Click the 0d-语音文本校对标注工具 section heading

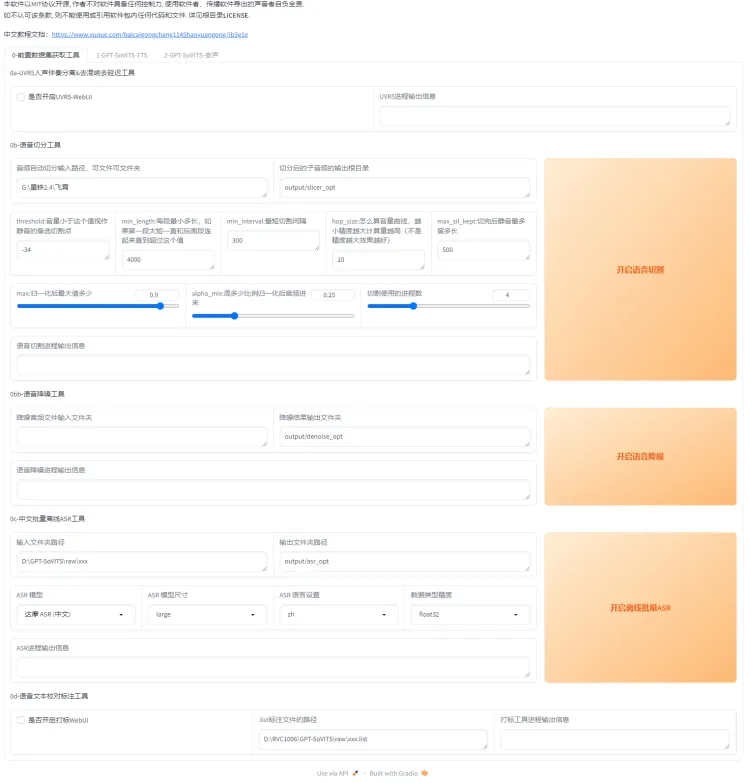[49, 697]
